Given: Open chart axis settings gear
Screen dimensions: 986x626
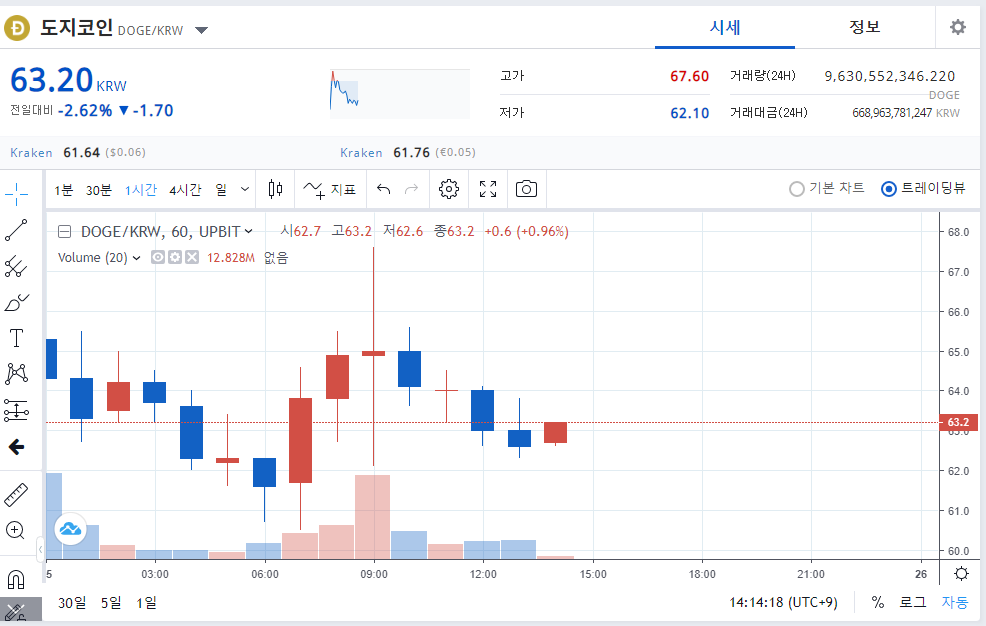Looking at the screenshot, I should (961, 574).
